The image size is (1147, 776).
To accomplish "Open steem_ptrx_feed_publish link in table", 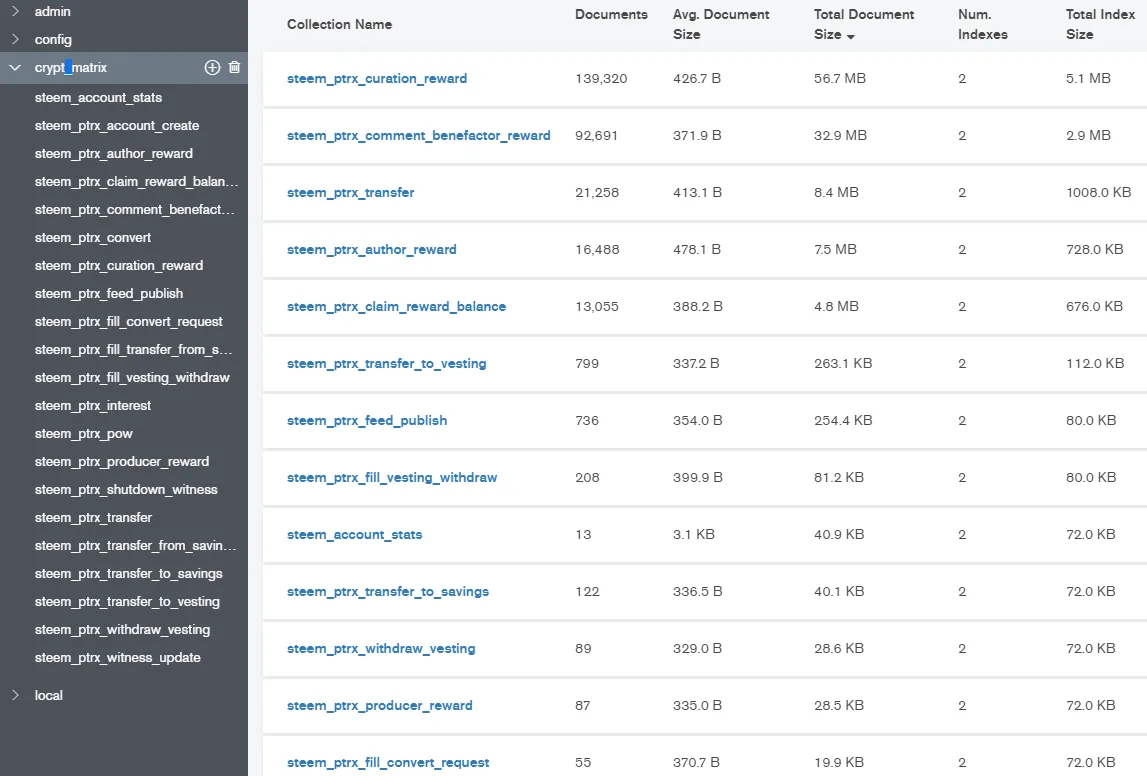I will [366, 421].
